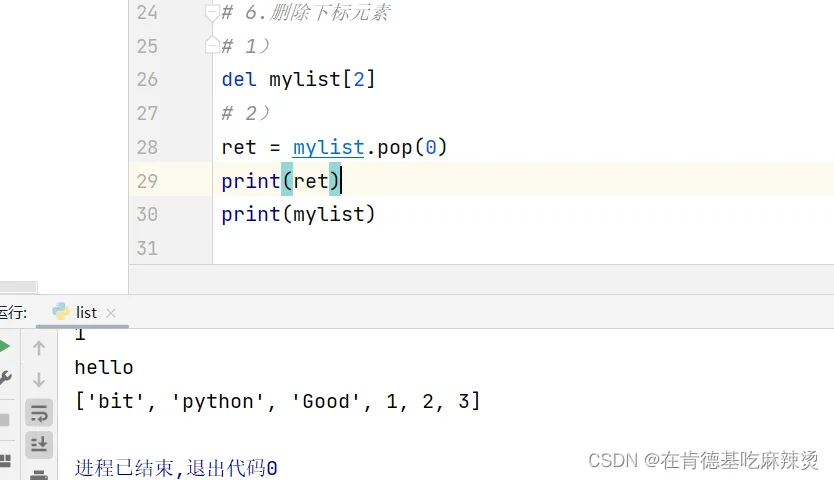This screenshot has width=834, height=480.
Task: Open the wrench settings icon in run panel
Action: [x=5, y=378]
